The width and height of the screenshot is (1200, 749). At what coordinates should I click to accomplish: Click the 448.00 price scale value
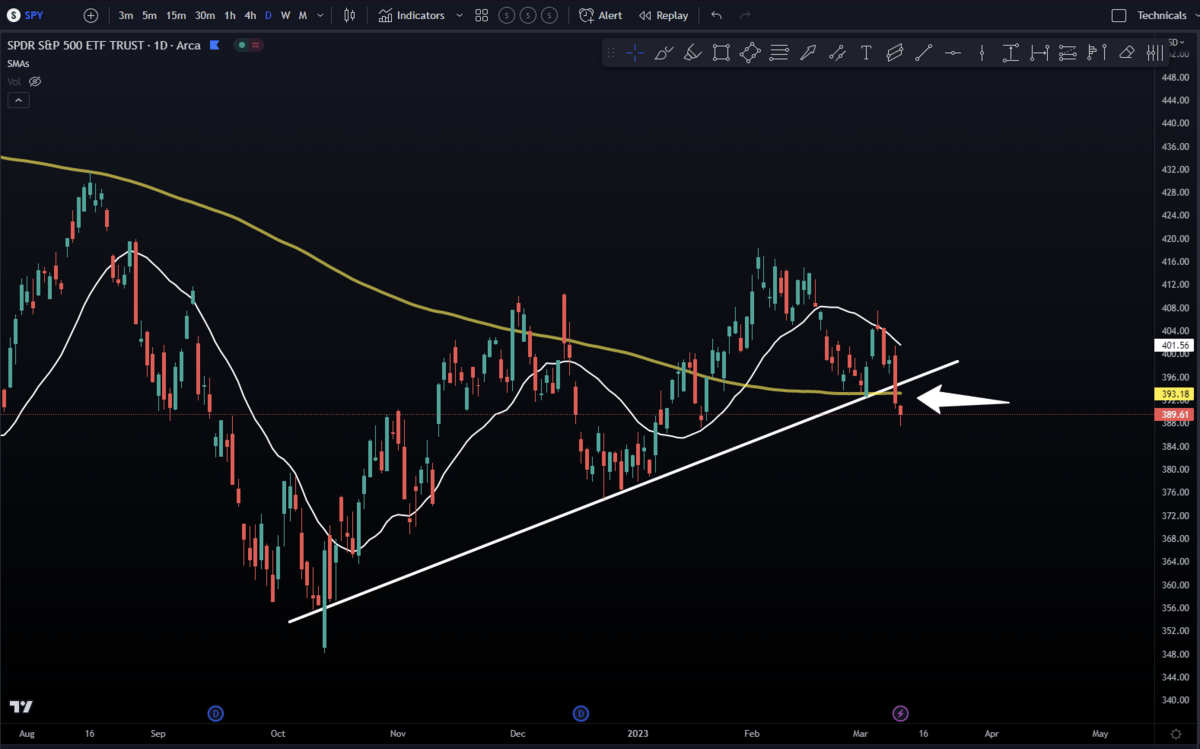(1176, 77)
